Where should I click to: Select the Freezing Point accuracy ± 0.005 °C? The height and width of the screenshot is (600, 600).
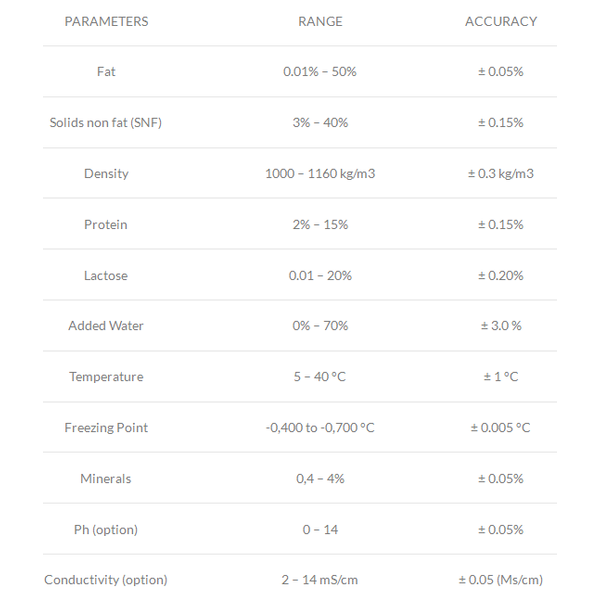(x=501, y=427)
